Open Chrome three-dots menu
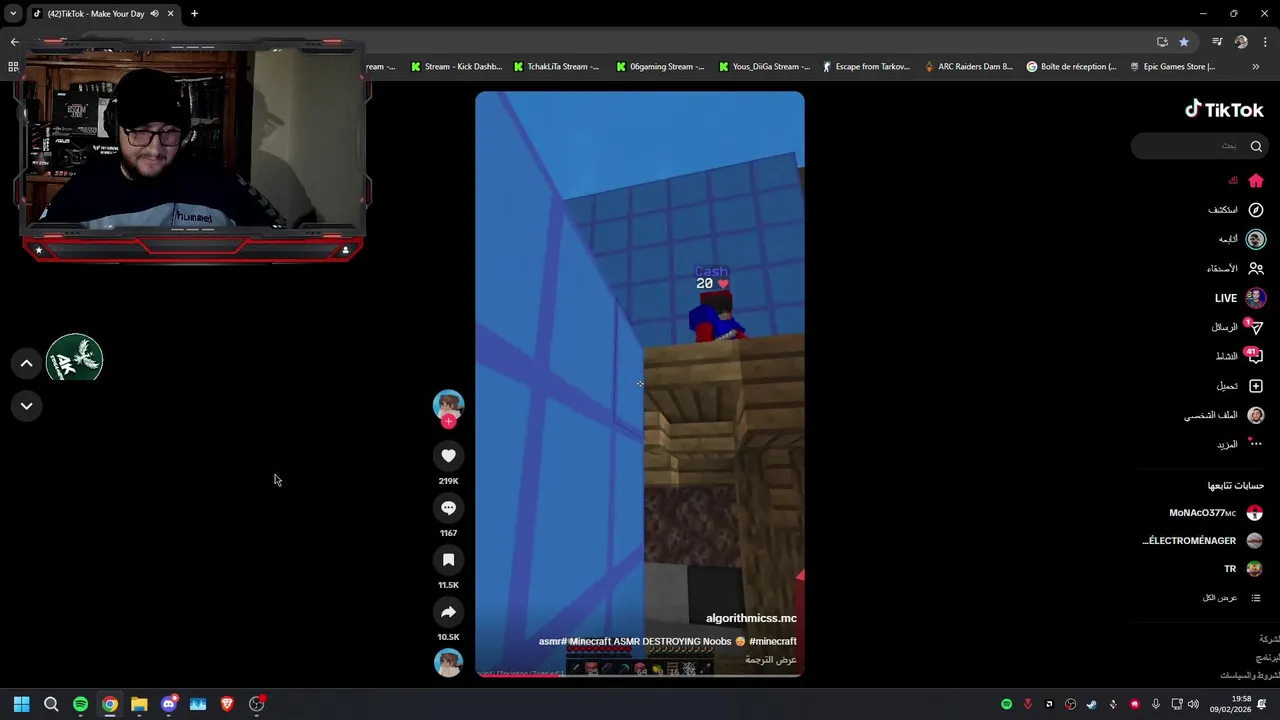This screenshot has height=720, width=1280. 1265,42
